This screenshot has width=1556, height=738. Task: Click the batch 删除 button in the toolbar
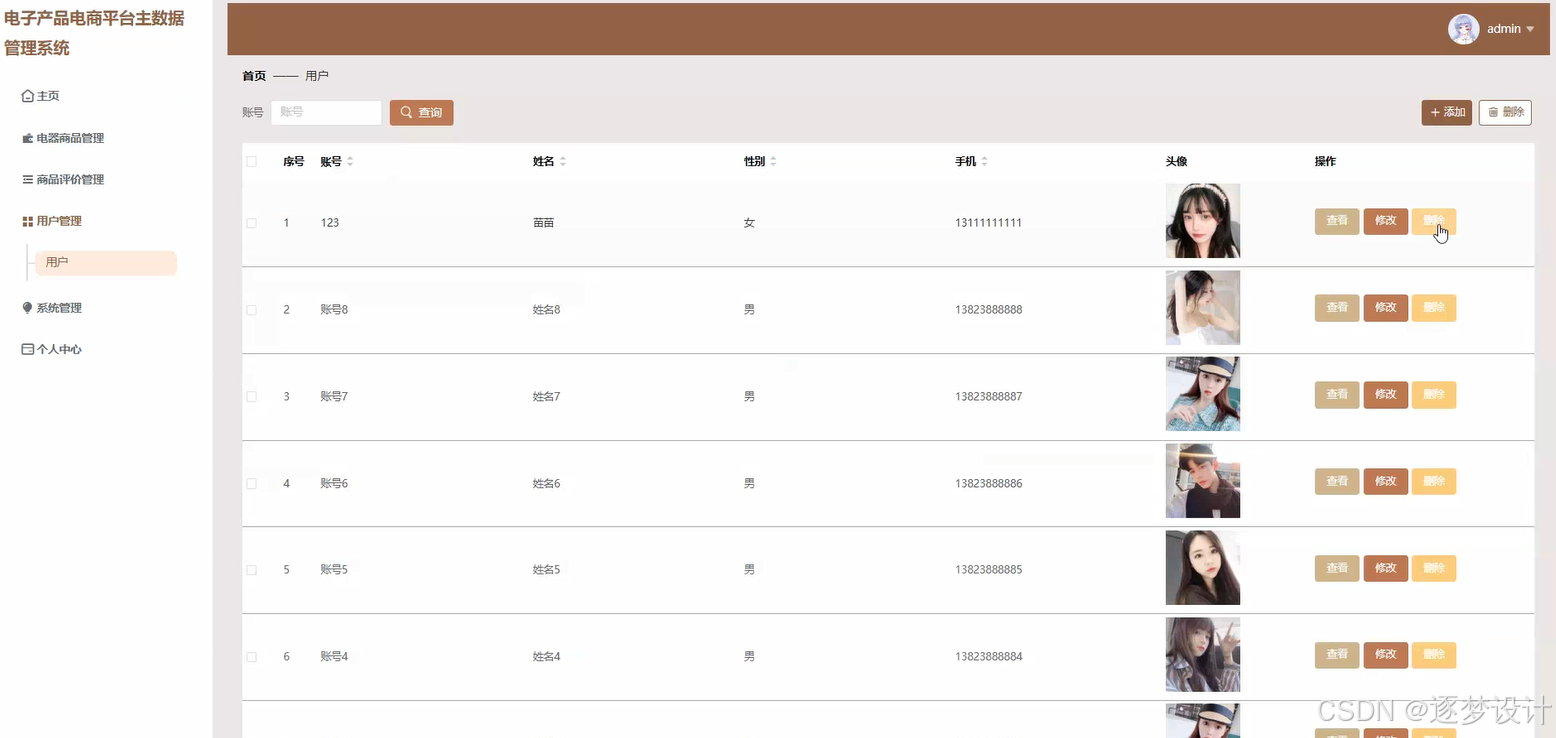click(x=1505, y=113)
